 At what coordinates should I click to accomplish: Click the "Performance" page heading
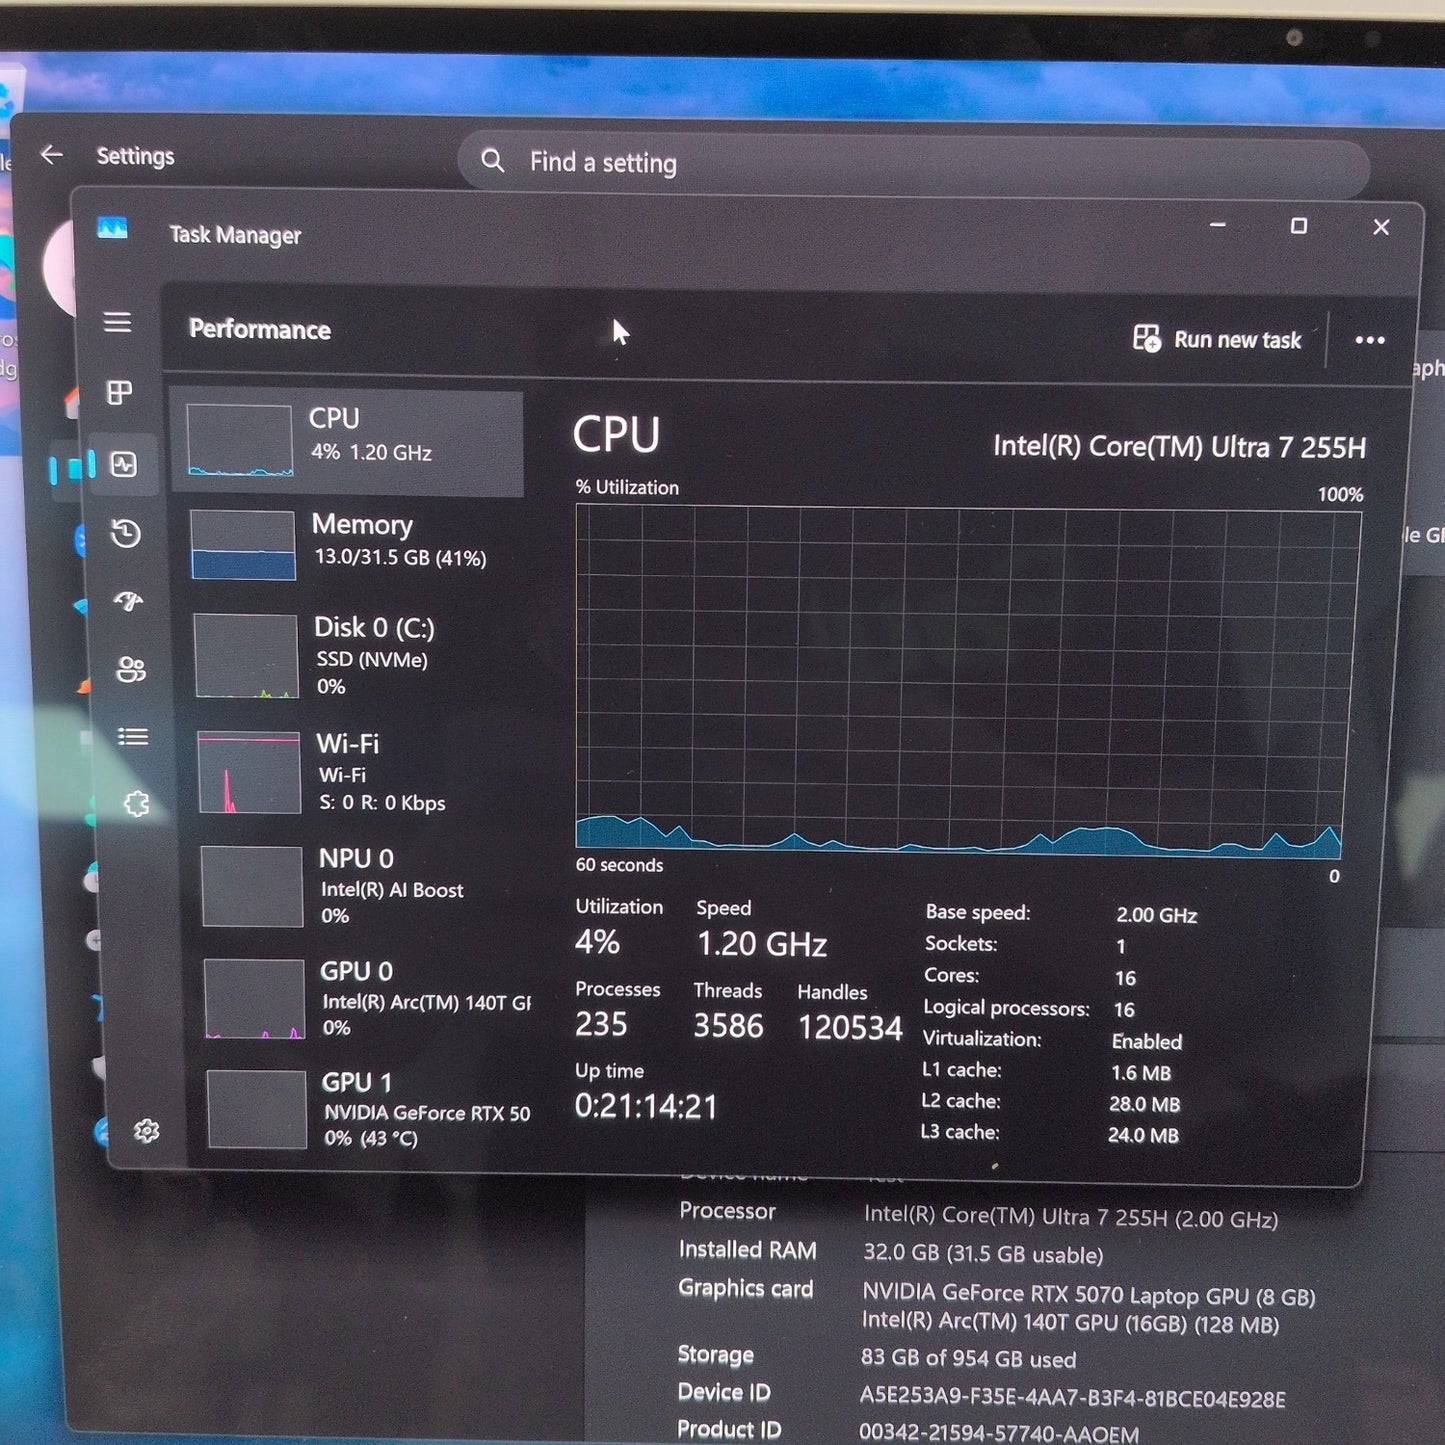point(260,329)
